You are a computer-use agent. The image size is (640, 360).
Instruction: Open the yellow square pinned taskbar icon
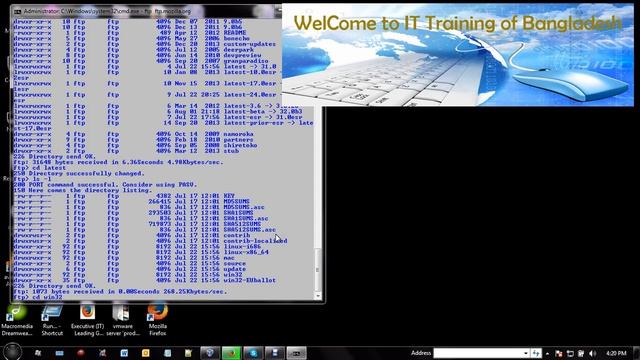pos(145,353)
